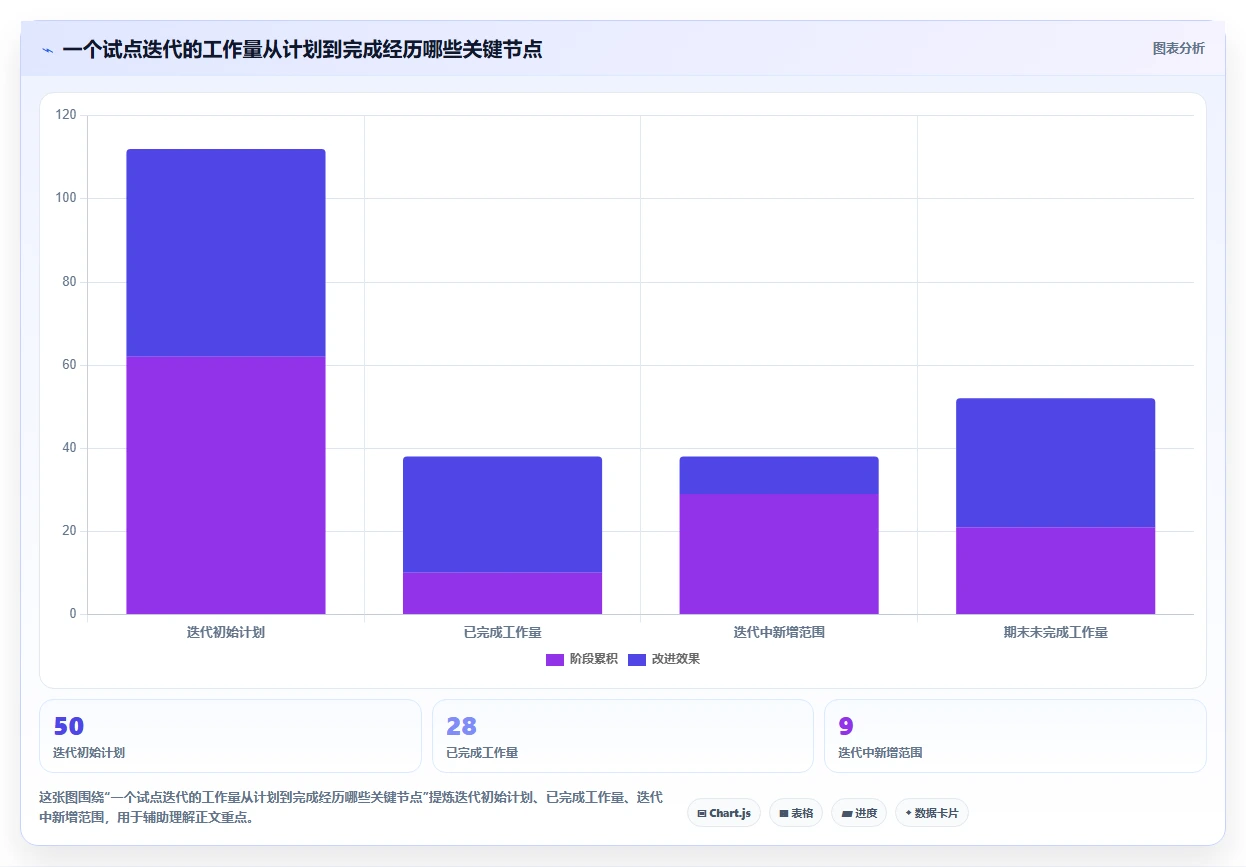Click the Chart.js tag
The height and width of the screenshot is (867, 1246).
point(724,813)
